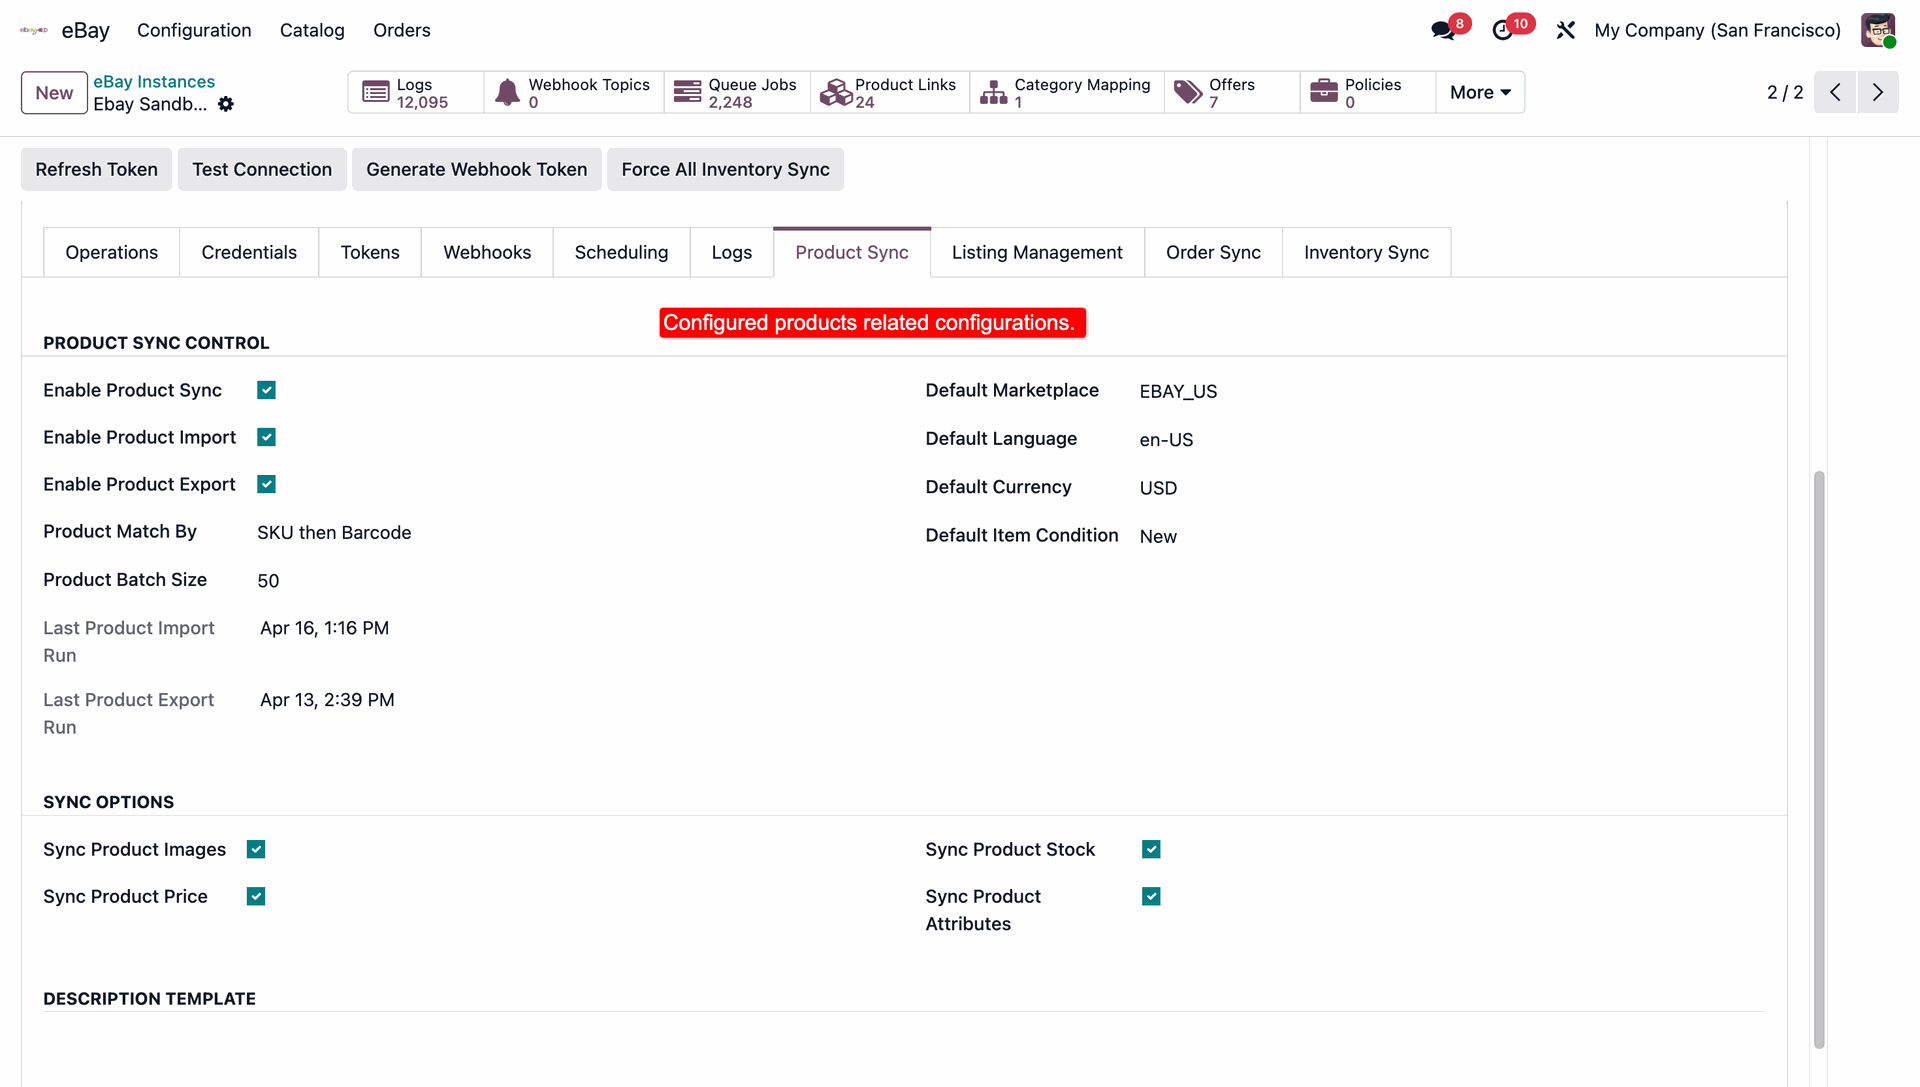The image size is (1920, 1087).
Task: Click the Last Product Import Run date
Action: (x=324, y=628)
